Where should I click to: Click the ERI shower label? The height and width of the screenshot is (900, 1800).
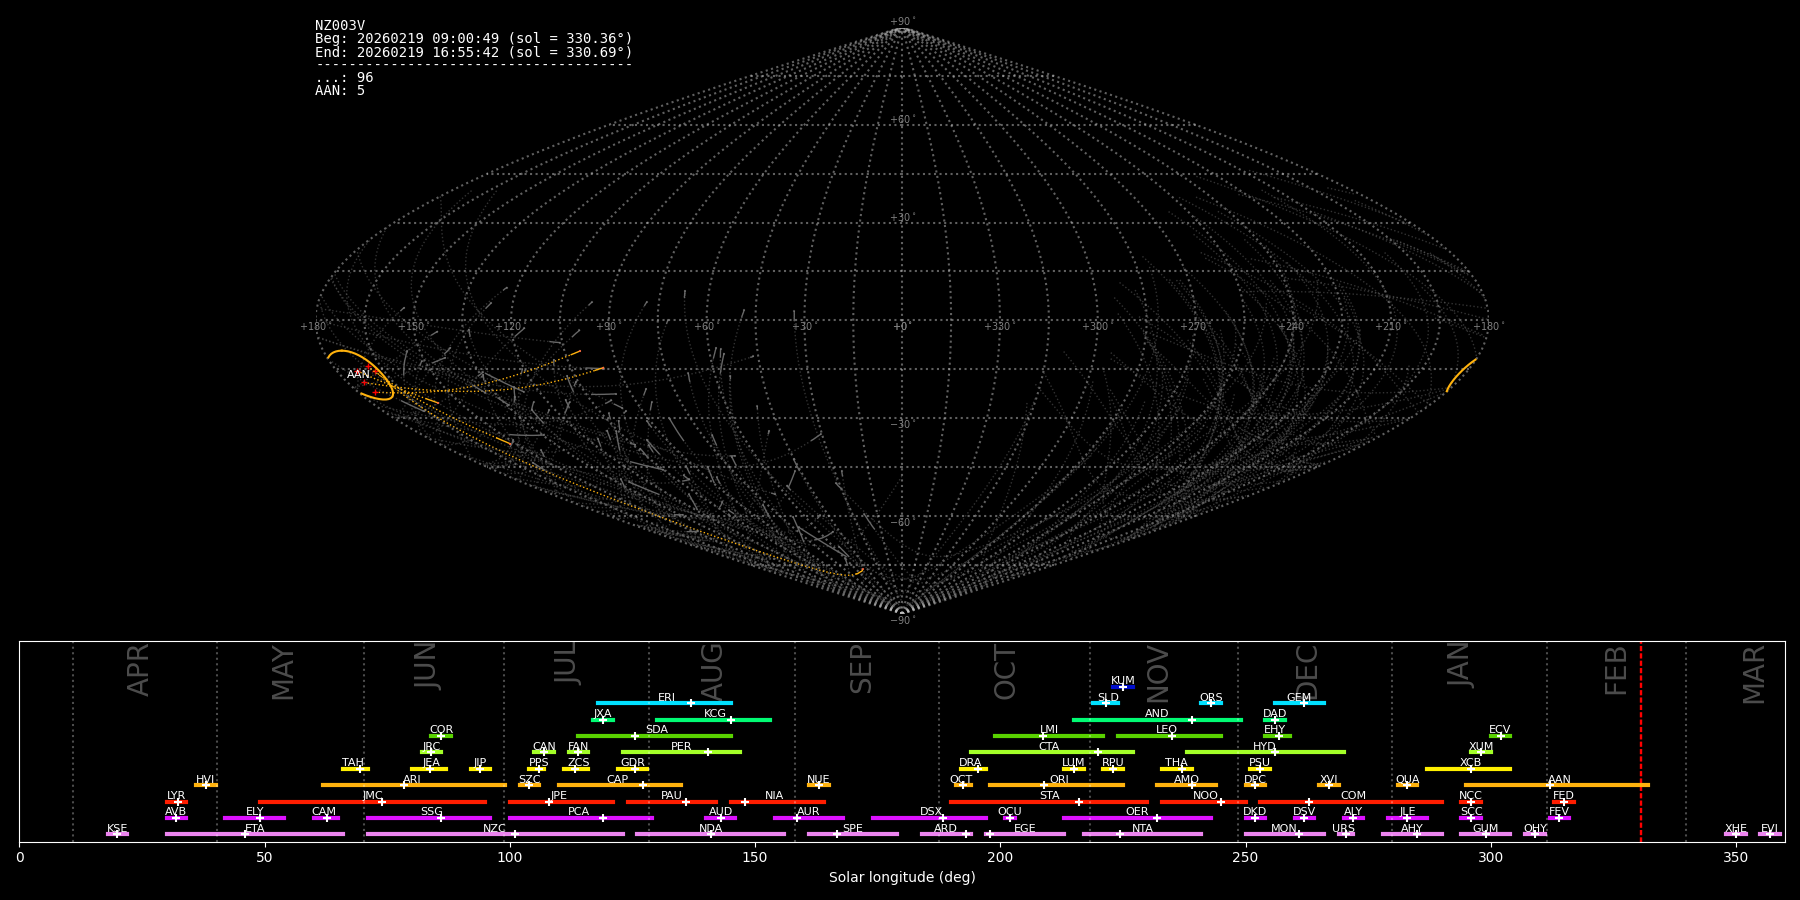click(x=667, y=698)
